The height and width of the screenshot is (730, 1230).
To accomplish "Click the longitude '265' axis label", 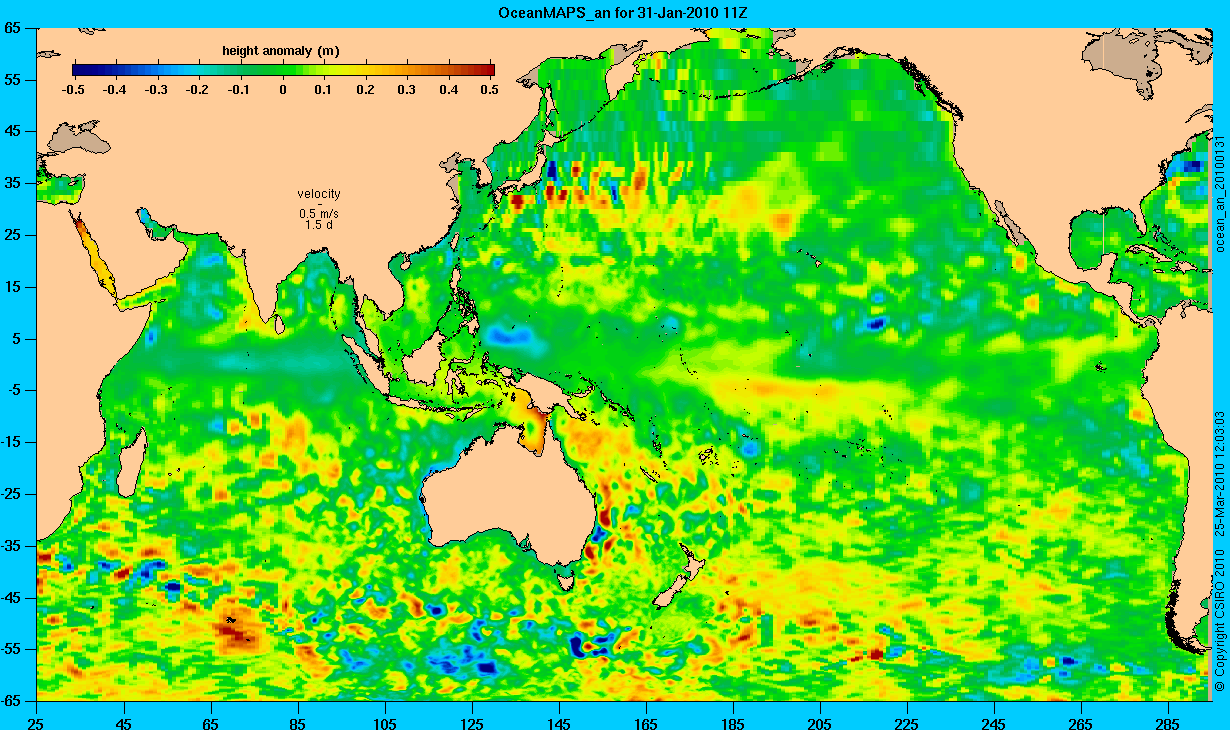I will tap(1081, 722).
